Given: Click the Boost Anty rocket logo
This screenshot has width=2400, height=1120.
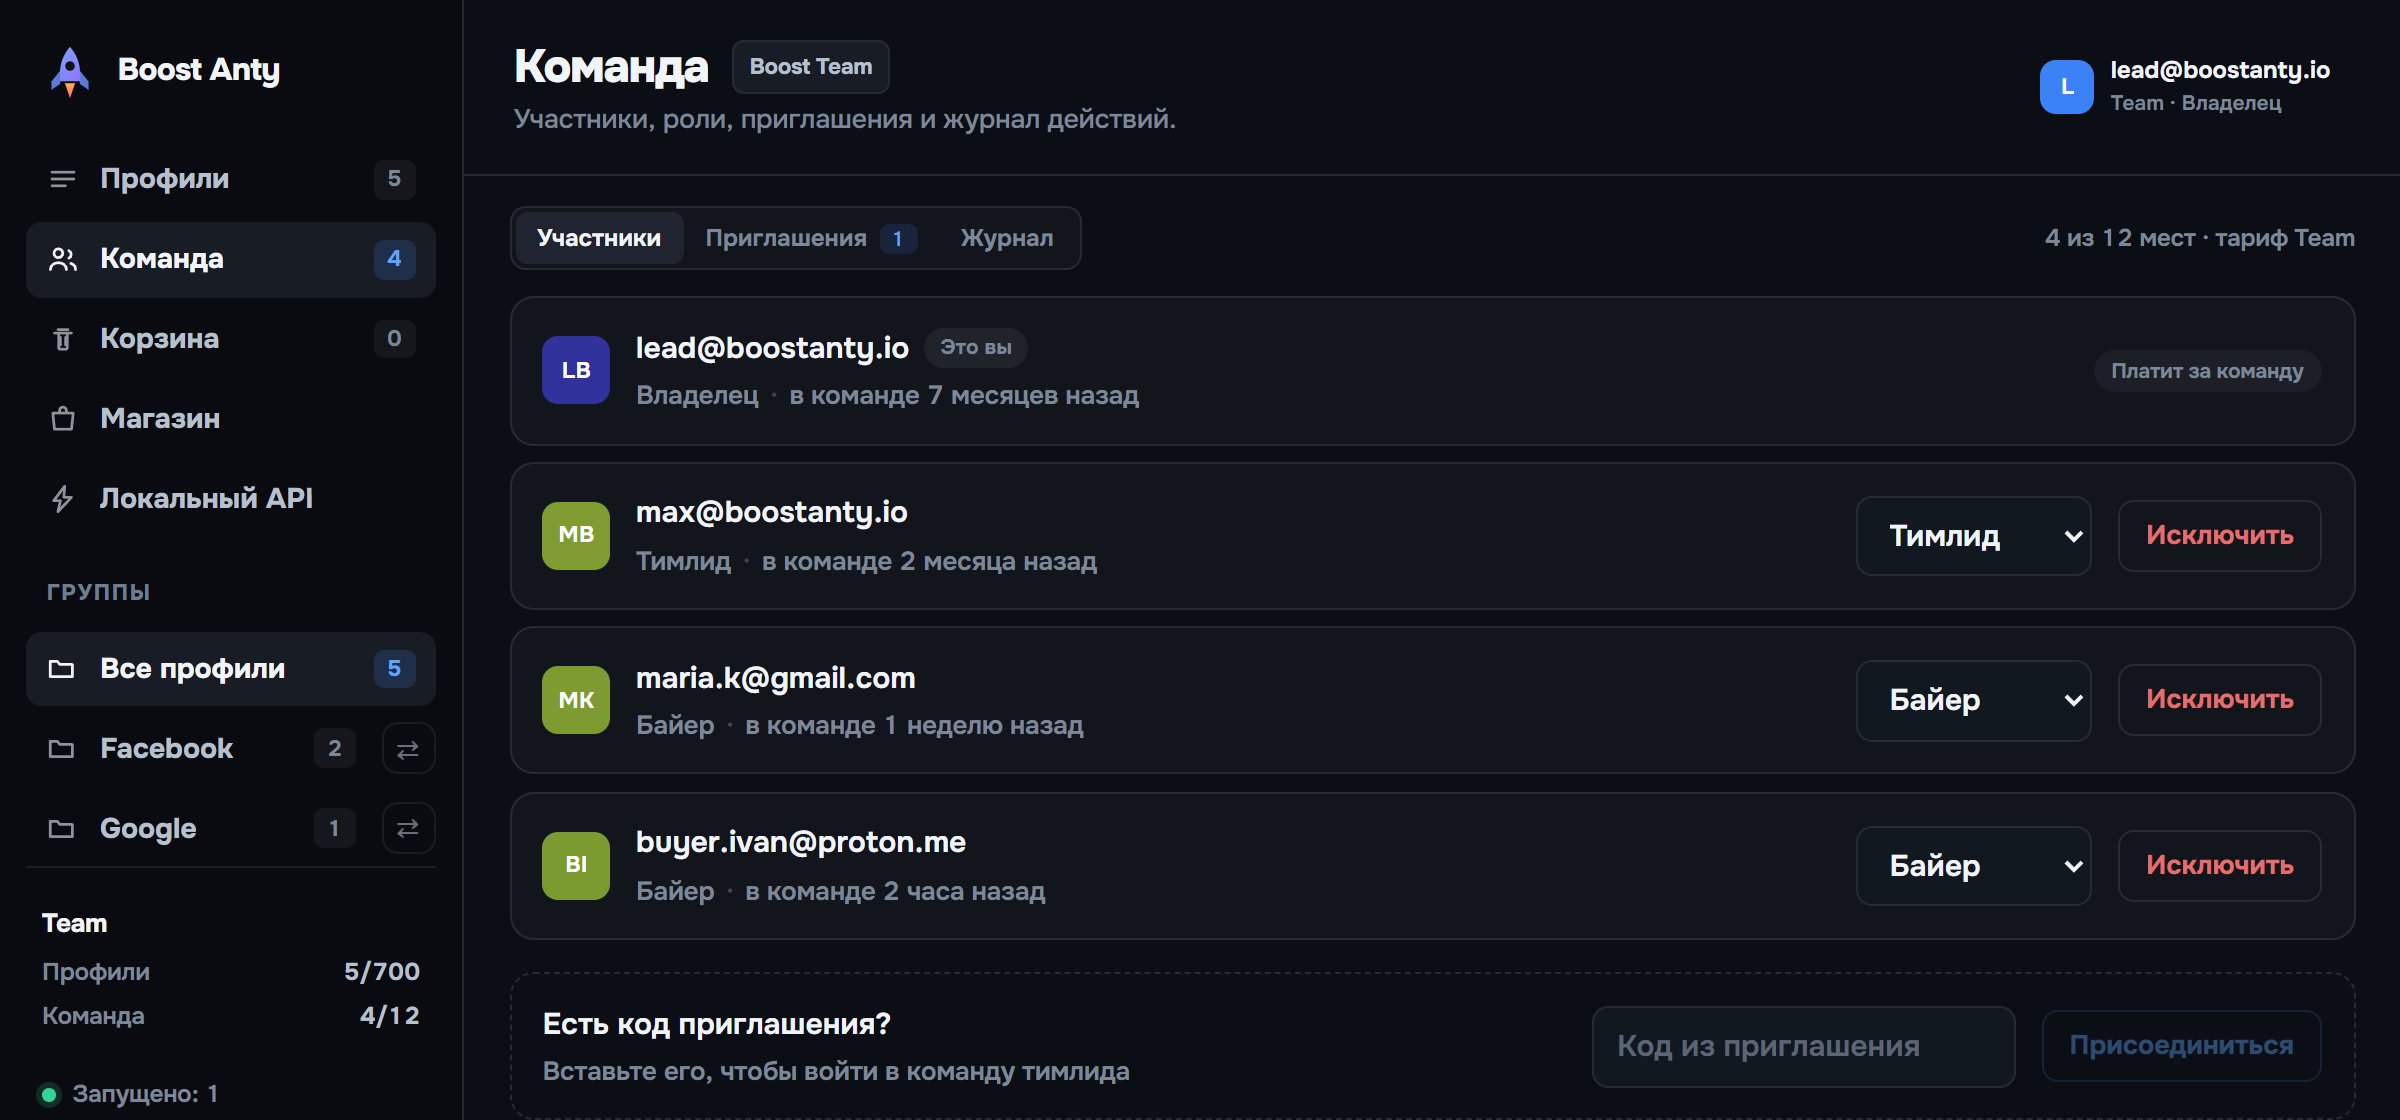Looking at the screenshot, I should coord(70,71).
